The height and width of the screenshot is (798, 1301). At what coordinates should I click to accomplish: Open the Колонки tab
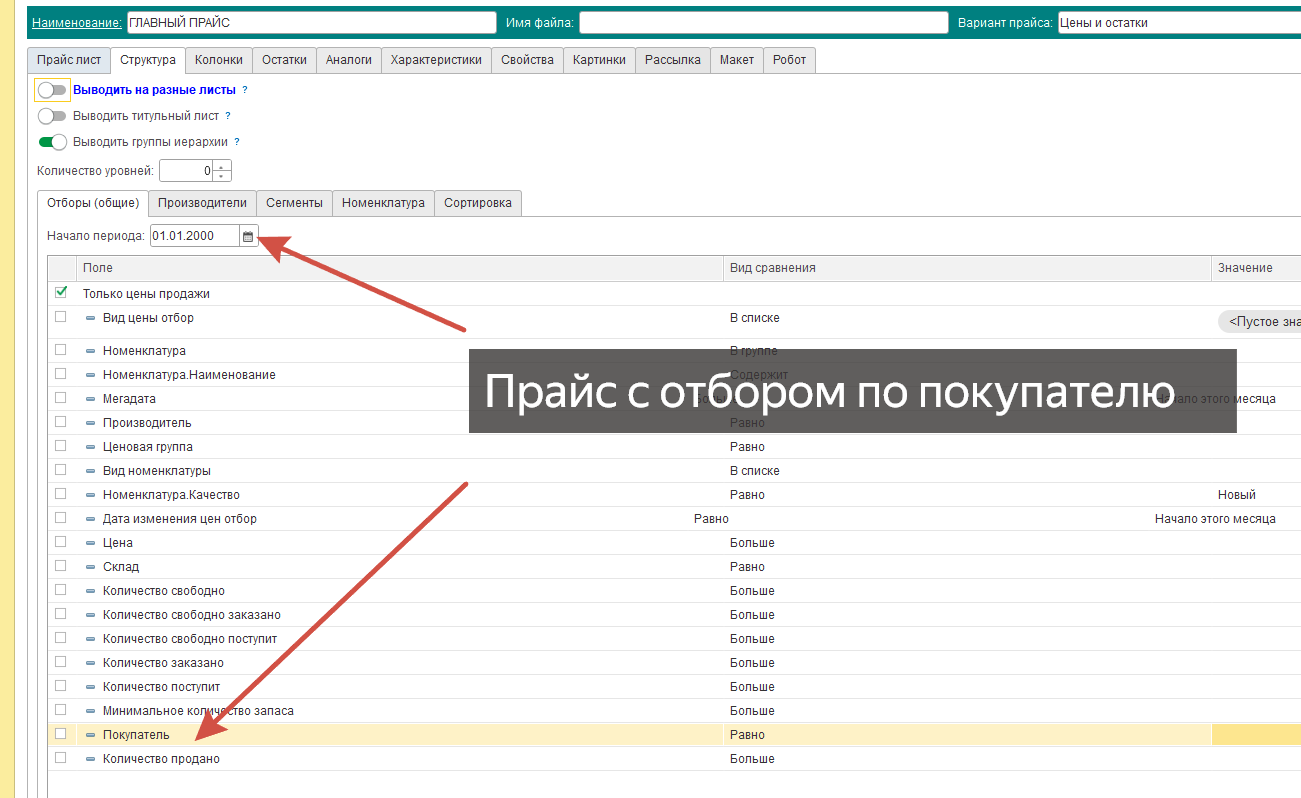[x=219, y=60]
